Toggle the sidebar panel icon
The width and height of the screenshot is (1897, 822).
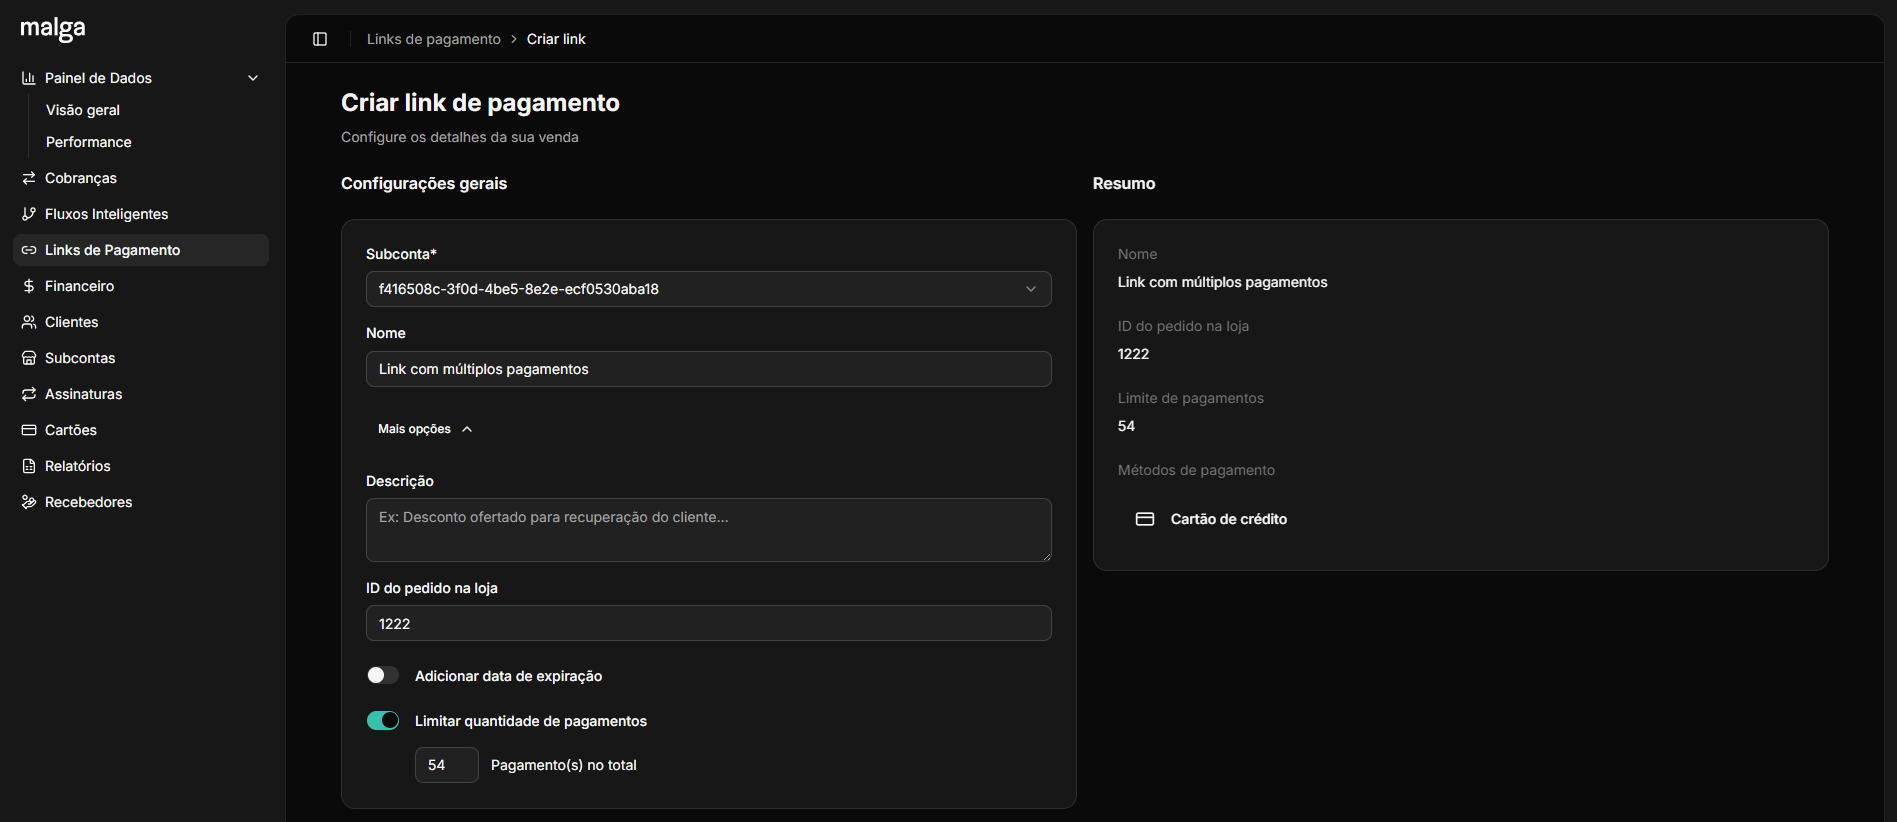pos(320,39)
